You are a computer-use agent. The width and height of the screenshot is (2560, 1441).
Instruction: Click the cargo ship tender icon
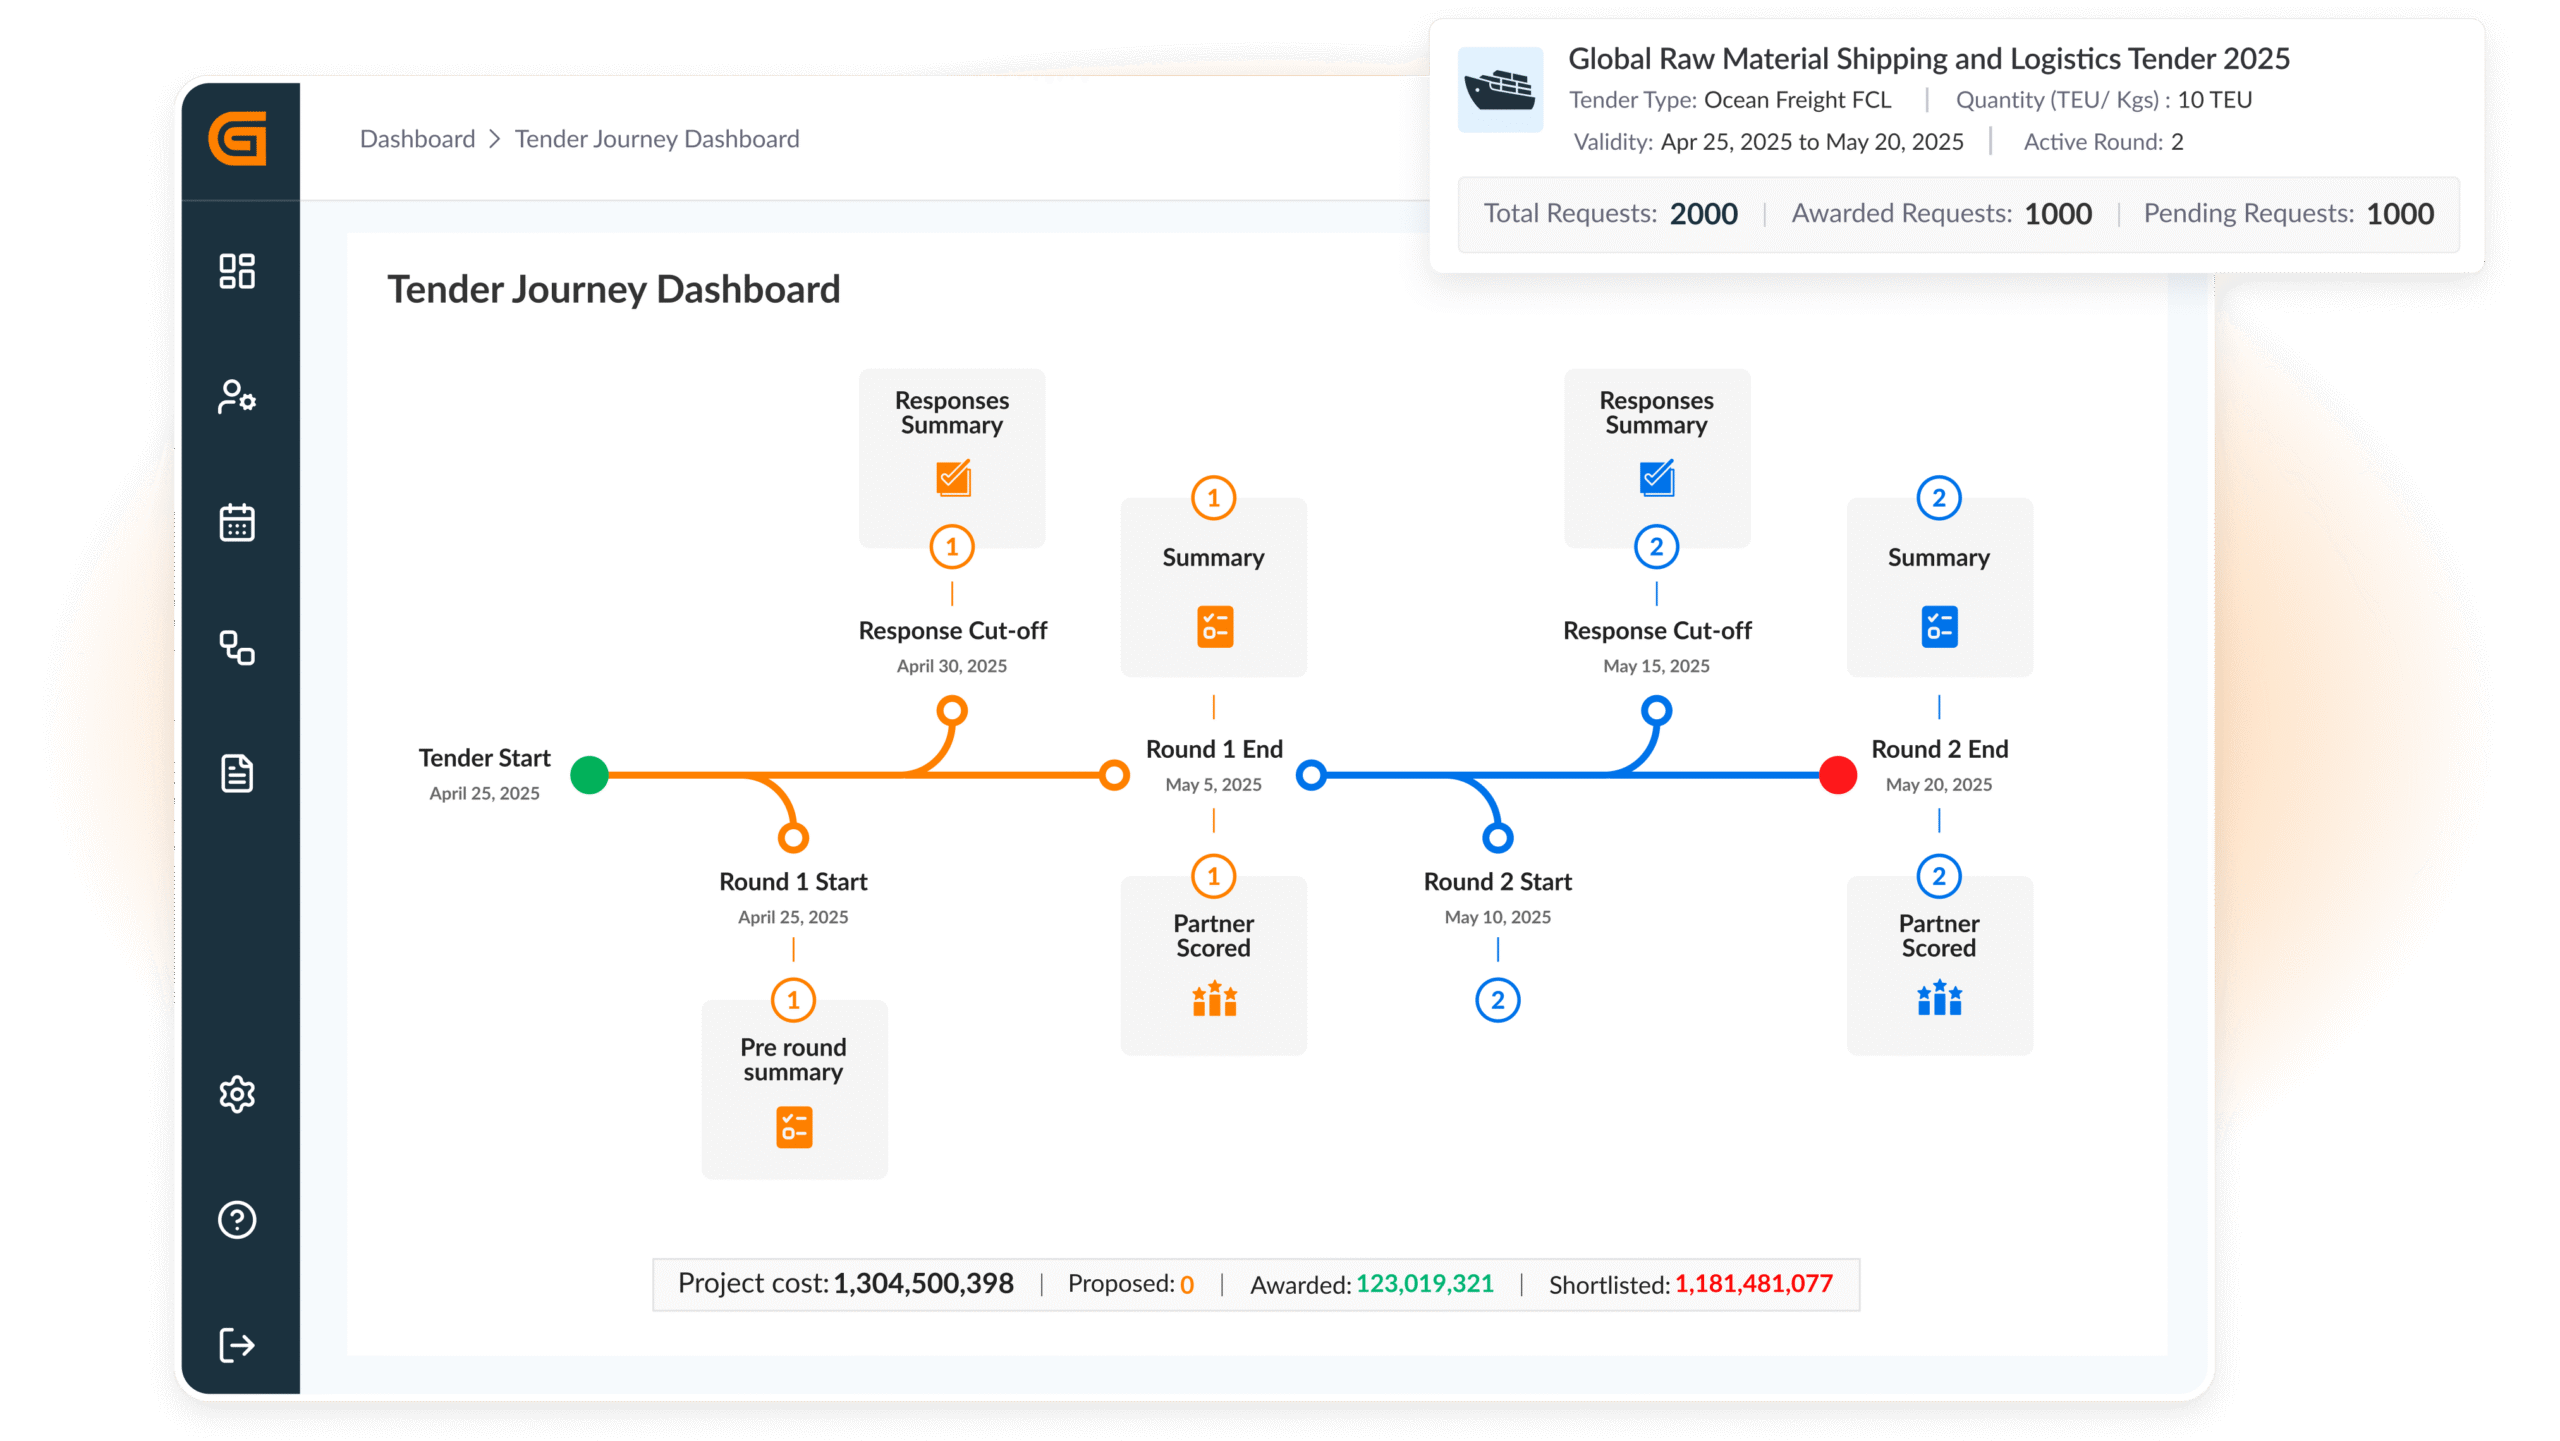[1500, 90]
